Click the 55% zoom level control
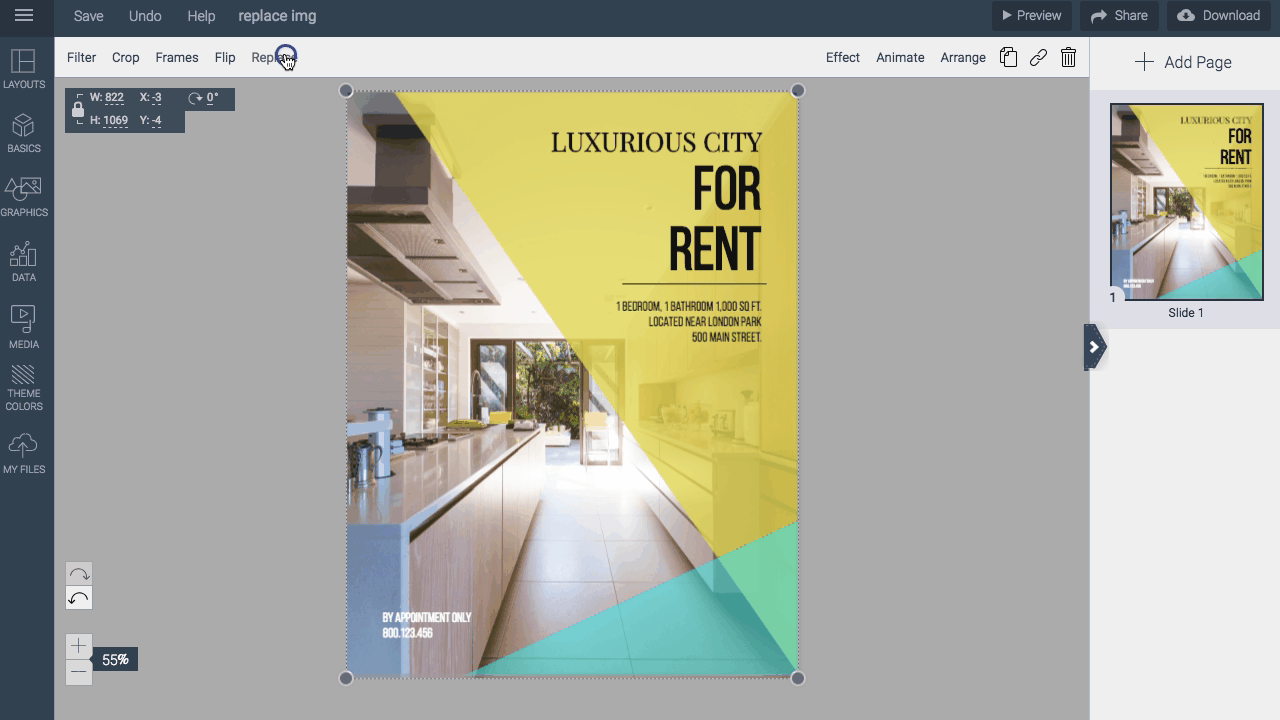1280x720 pixels. click(114, 659)
